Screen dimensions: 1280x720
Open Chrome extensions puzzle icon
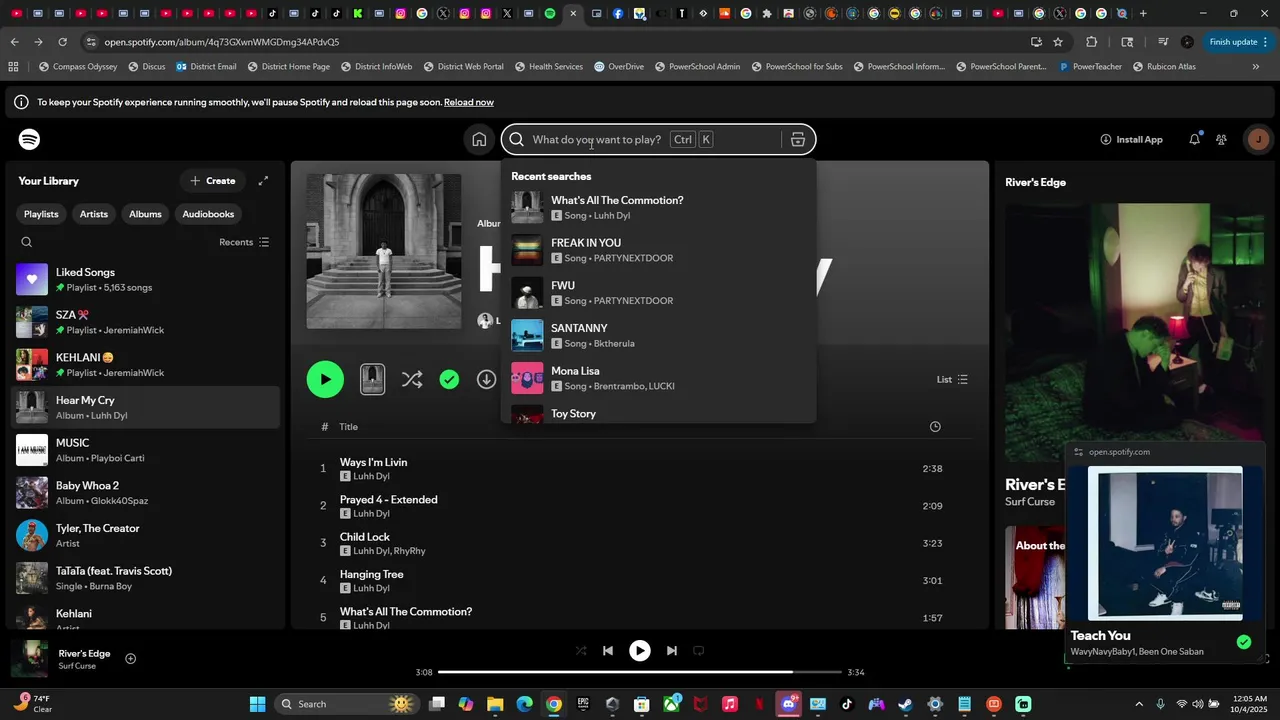[x=1091, y=42]
